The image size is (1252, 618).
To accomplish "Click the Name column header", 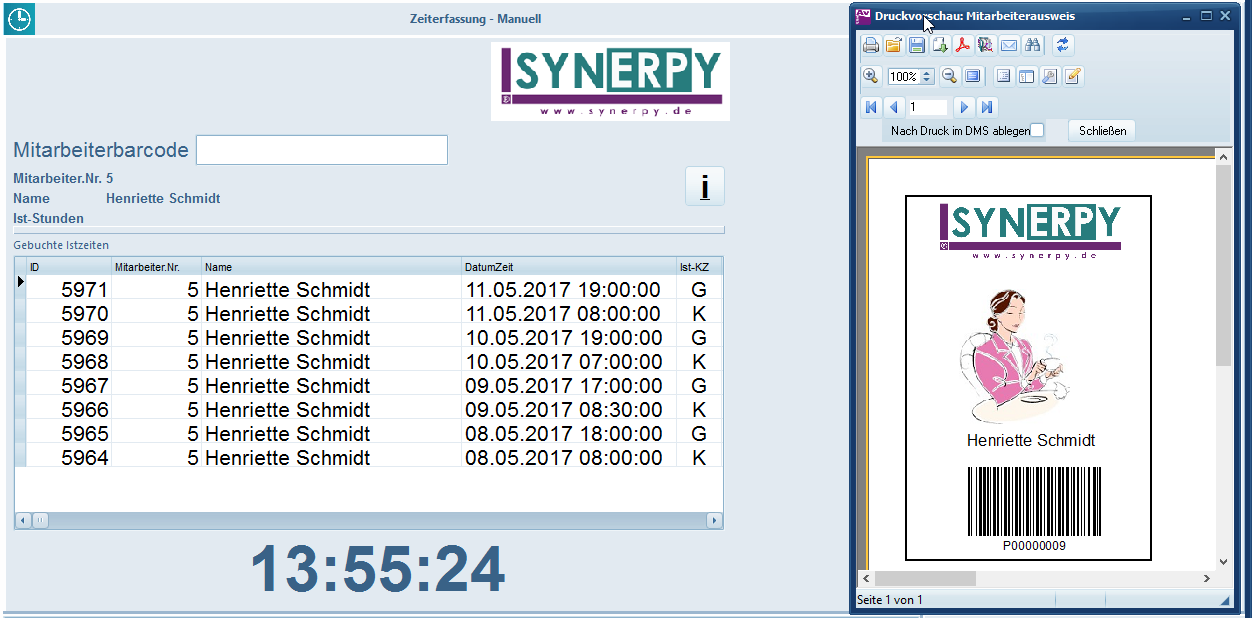I will [x=330, y=267].
